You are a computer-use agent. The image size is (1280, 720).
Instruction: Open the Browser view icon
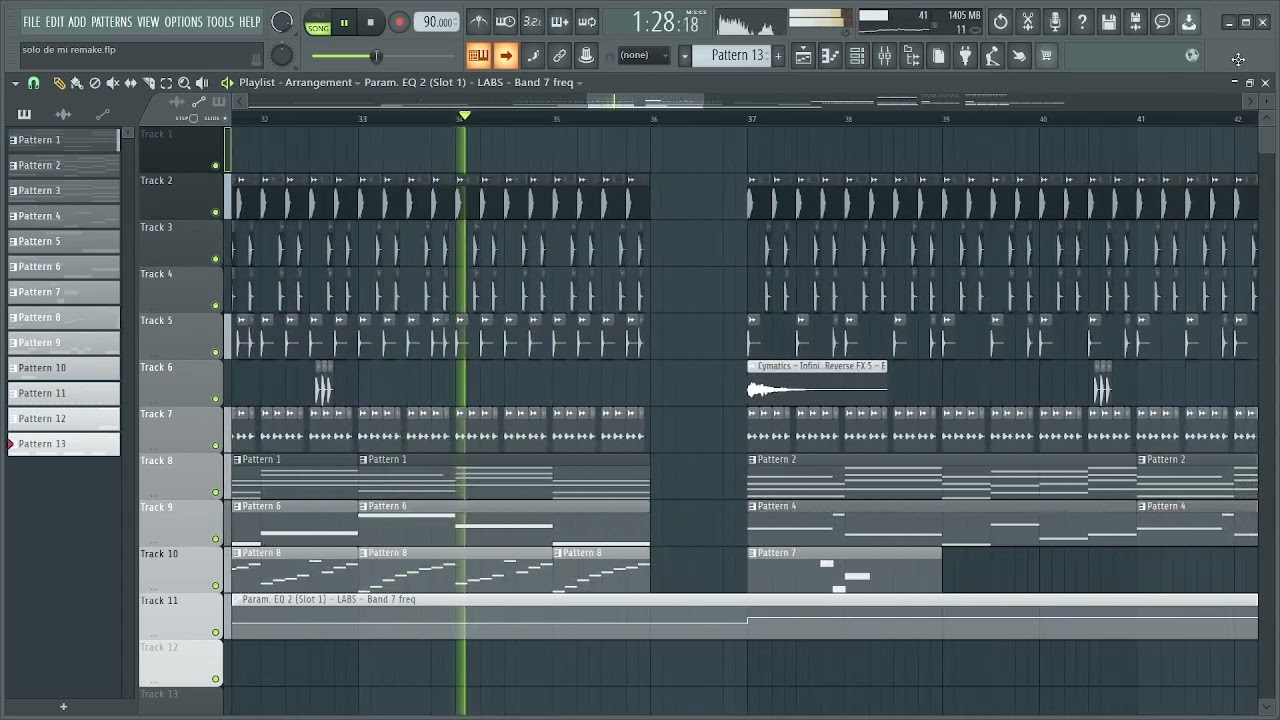(911, 56)
